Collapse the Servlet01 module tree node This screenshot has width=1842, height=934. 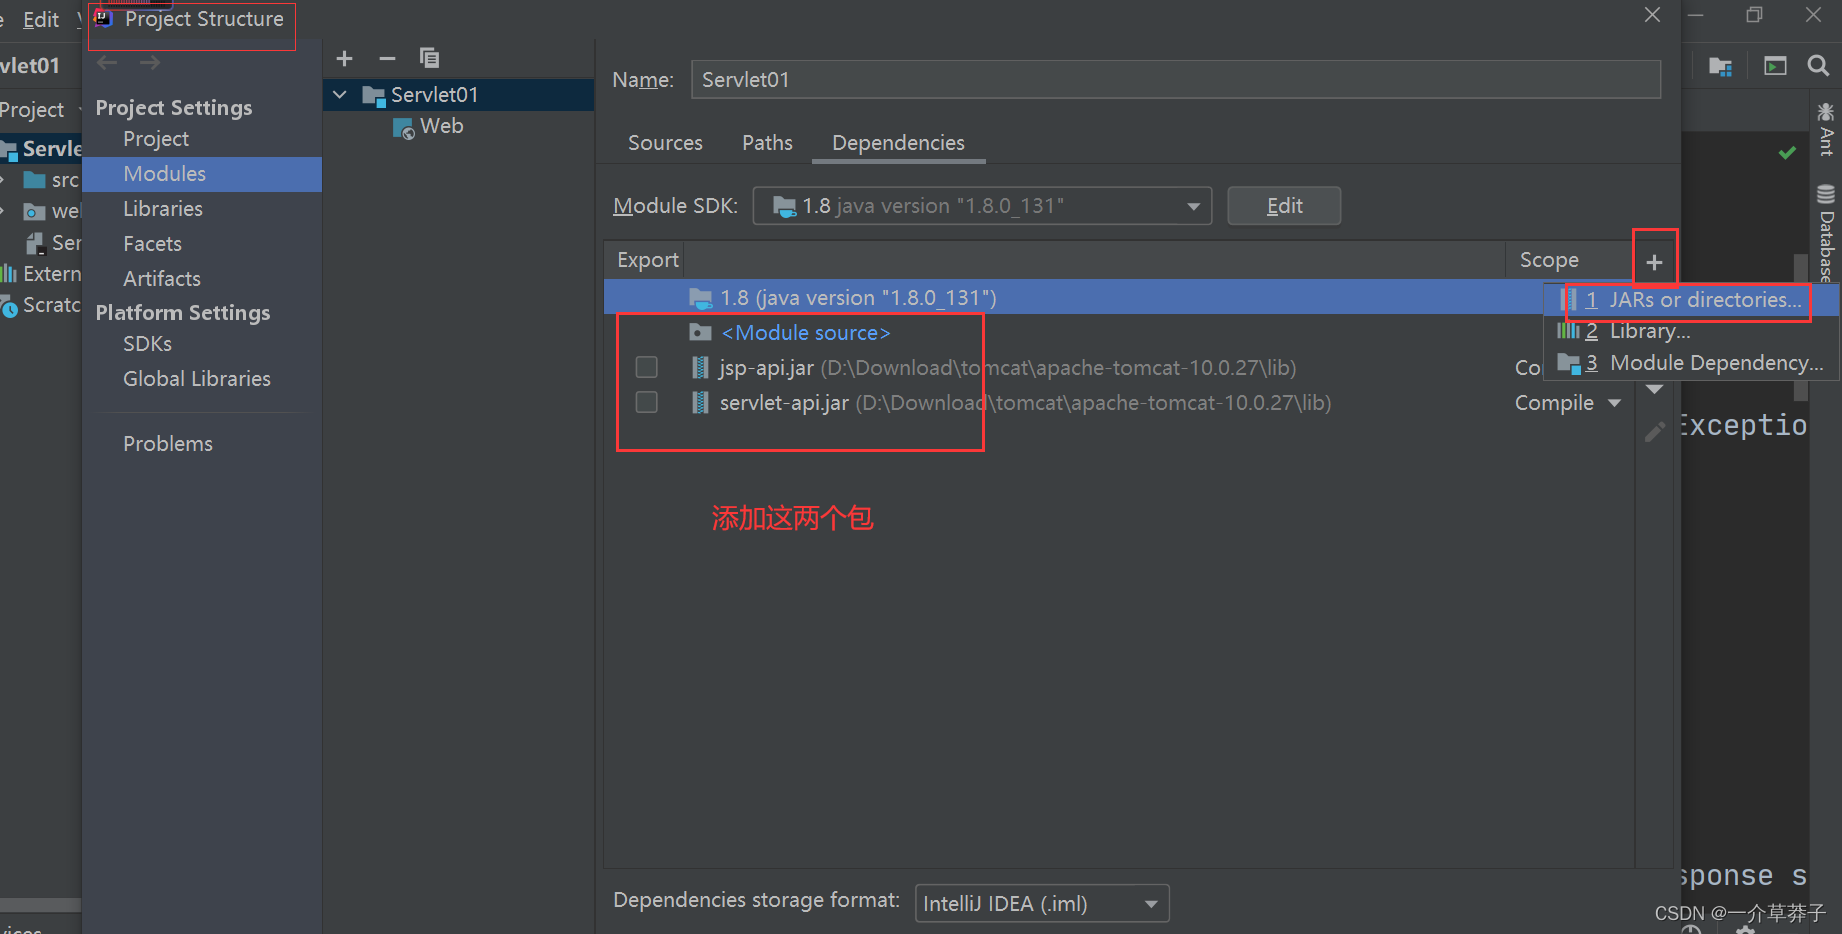(x=340, y=95)
